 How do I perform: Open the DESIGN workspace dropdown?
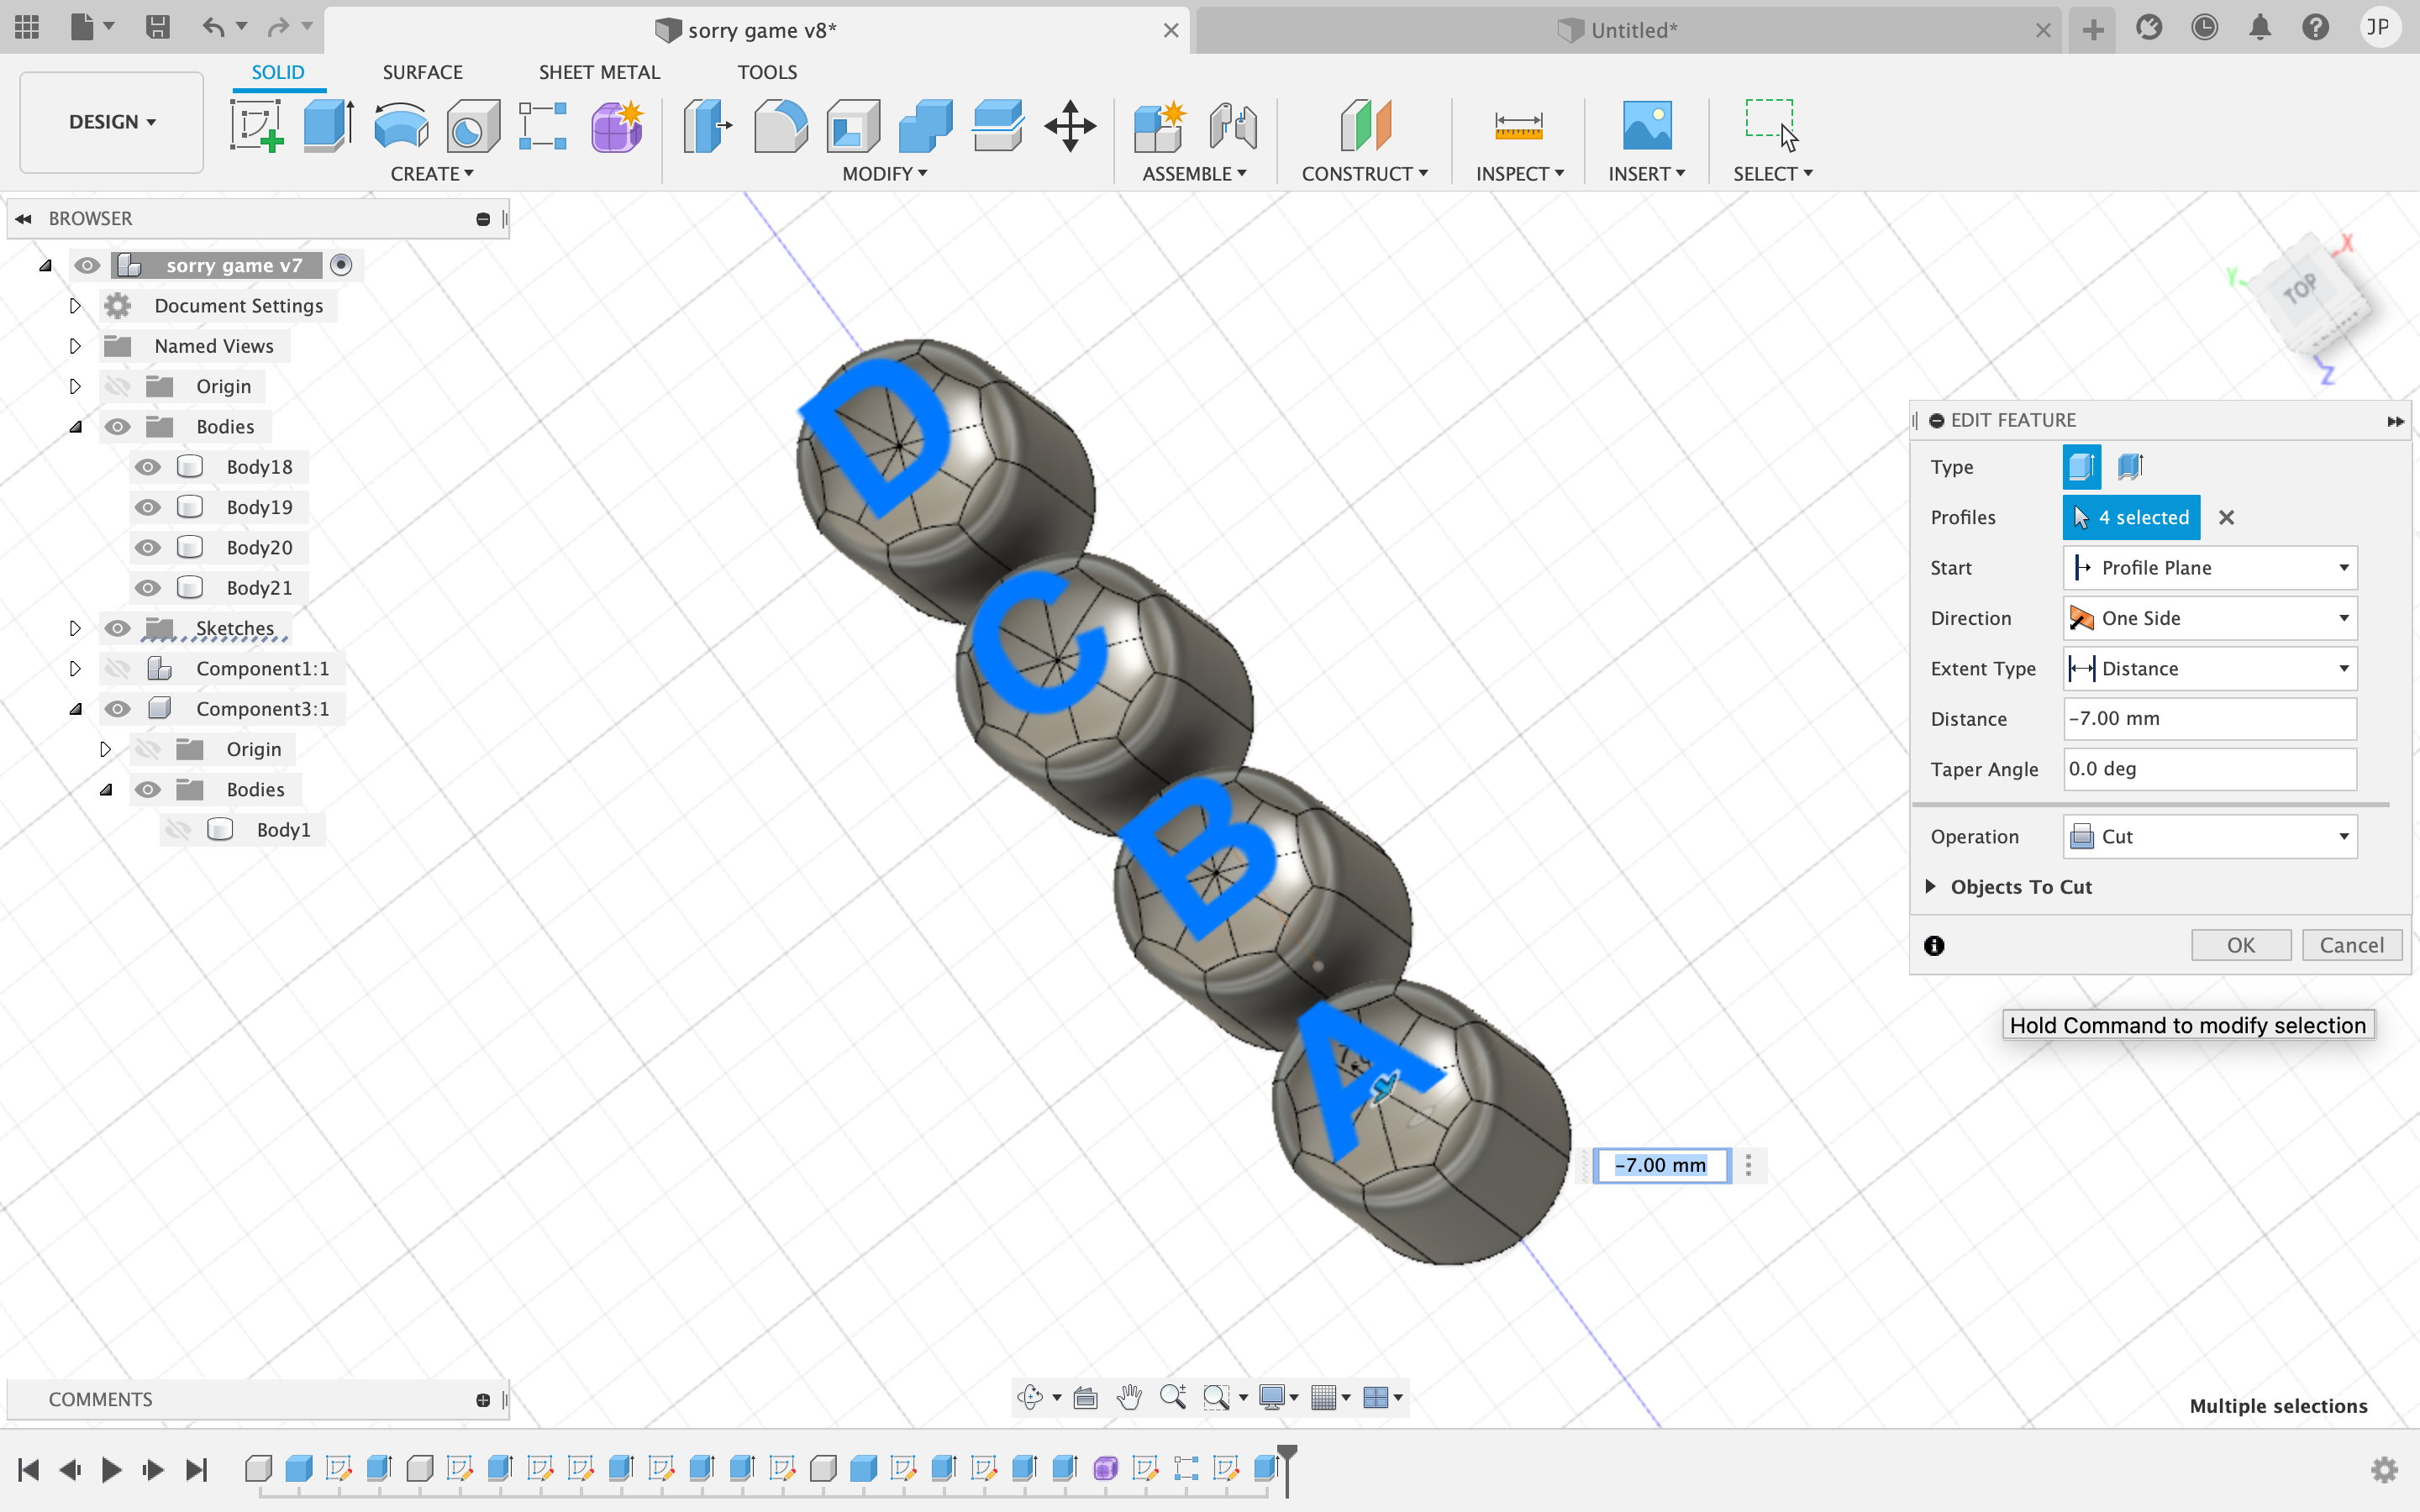tap(112, 122)
